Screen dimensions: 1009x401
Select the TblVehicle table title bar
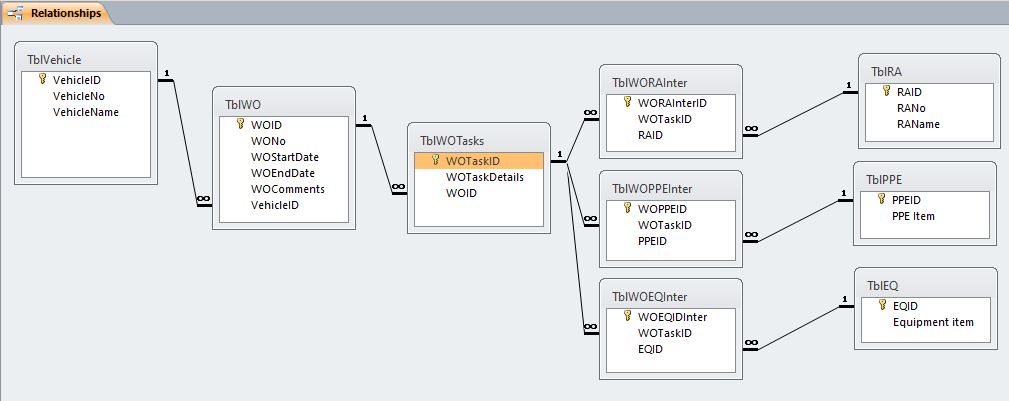click(x=86, y=60)
